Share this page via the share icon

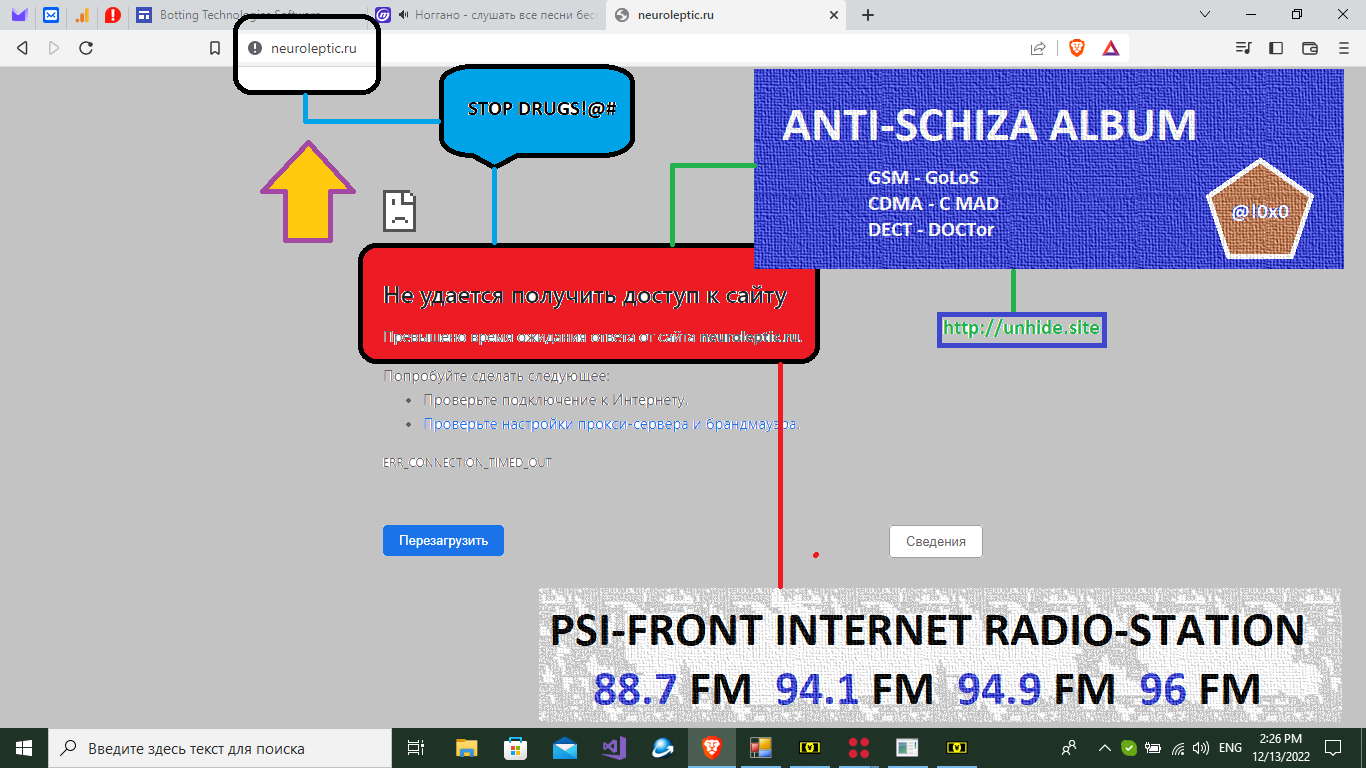[1038, 47]
